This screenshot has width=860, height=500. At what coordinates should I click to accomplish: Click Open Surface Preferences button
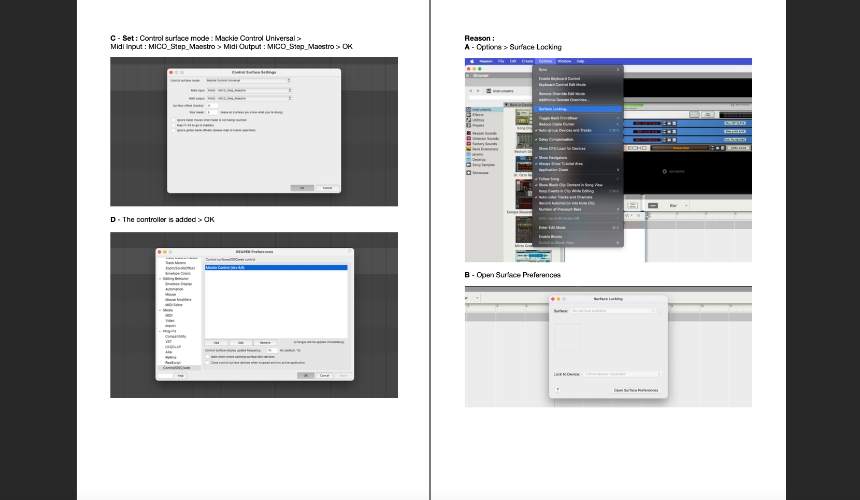[636, 390]
